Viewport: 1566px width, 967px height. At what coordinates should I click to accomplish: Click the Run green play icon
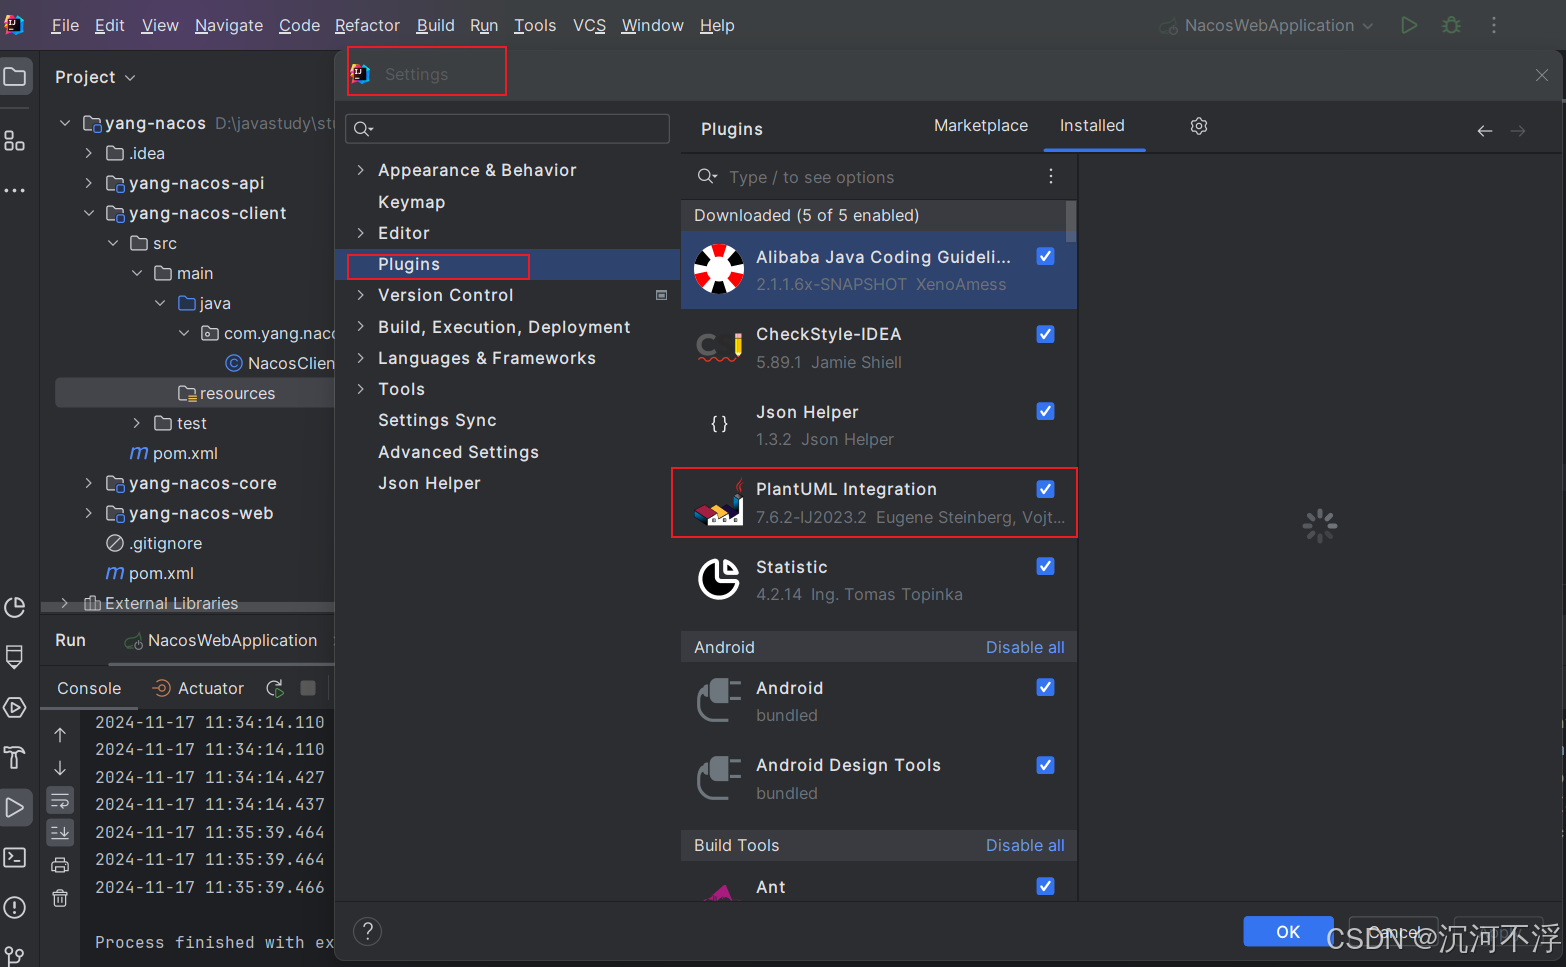[1409, 25]
